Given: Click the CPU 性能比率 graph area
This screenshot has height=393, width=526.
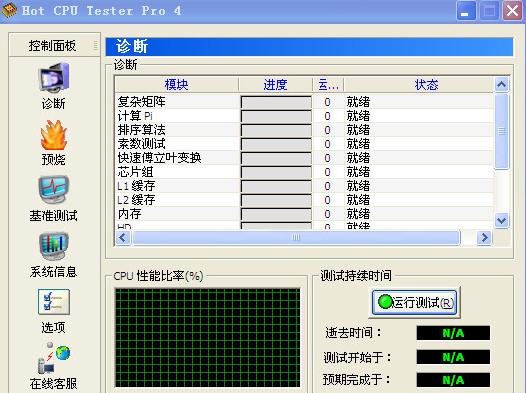Looking at the screenshot, I should (x=208, y=338).
